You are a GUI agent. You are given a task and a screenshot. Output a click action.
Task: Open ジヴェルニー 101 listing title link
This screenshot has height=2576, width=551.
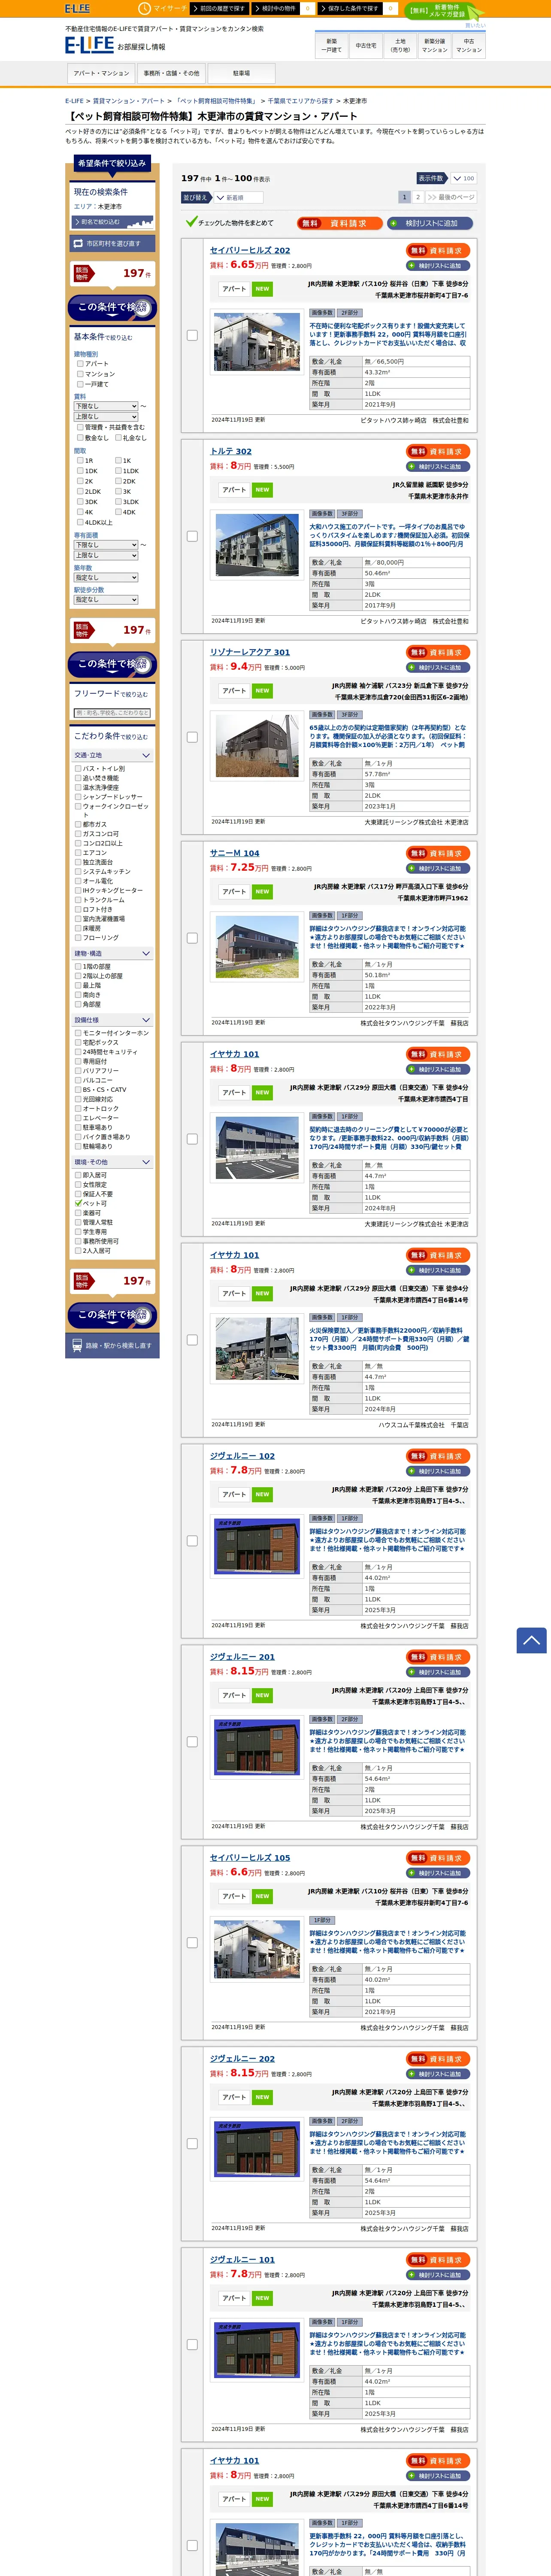tap(242, 2259)
